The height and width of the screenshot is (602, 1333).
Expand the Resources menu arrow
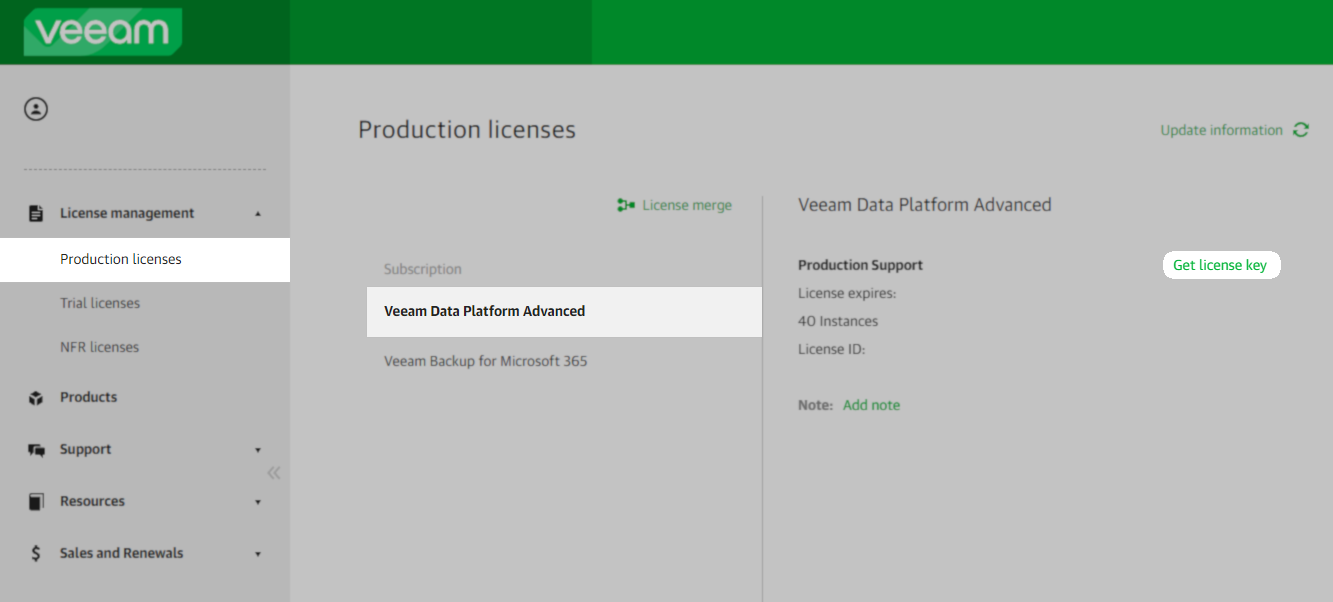pyautogui.click(x=258, y=502)
